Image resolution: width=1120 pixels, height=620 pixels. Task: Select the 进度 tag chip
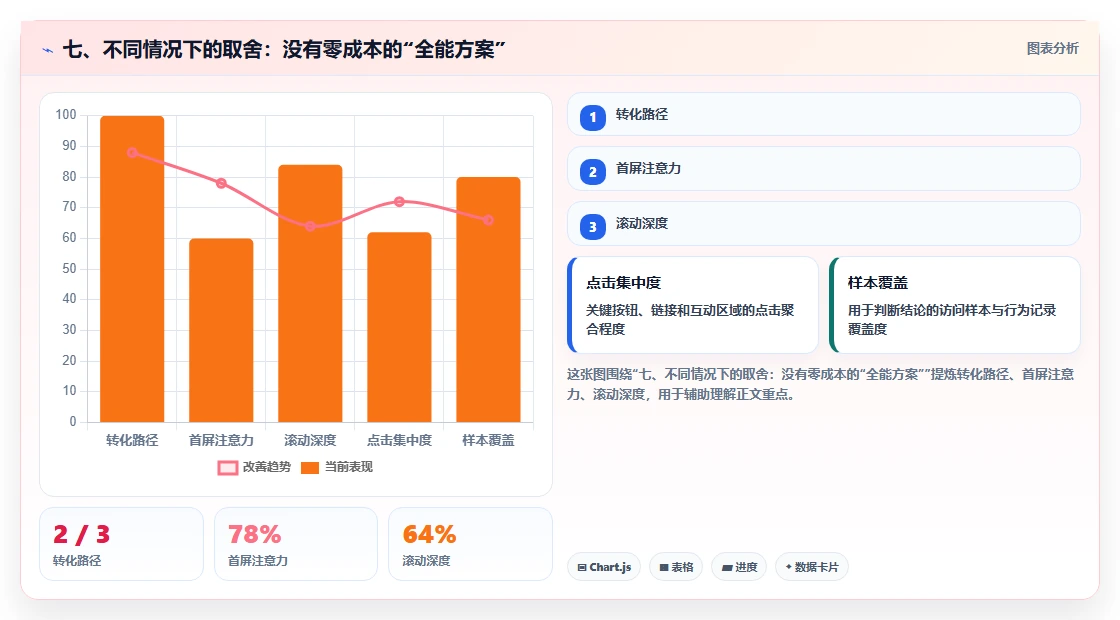[739, 567]
